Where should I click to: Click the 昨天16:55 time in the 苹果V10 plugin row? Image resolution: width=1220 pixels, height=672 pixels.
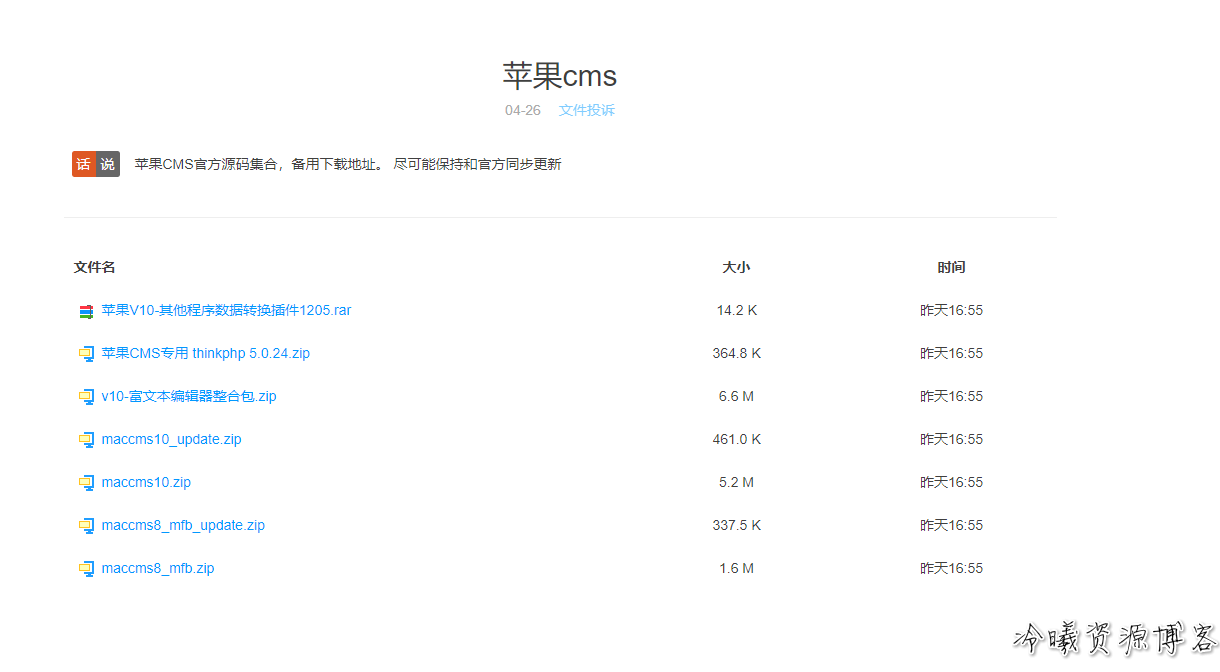(x=951, y=310)
